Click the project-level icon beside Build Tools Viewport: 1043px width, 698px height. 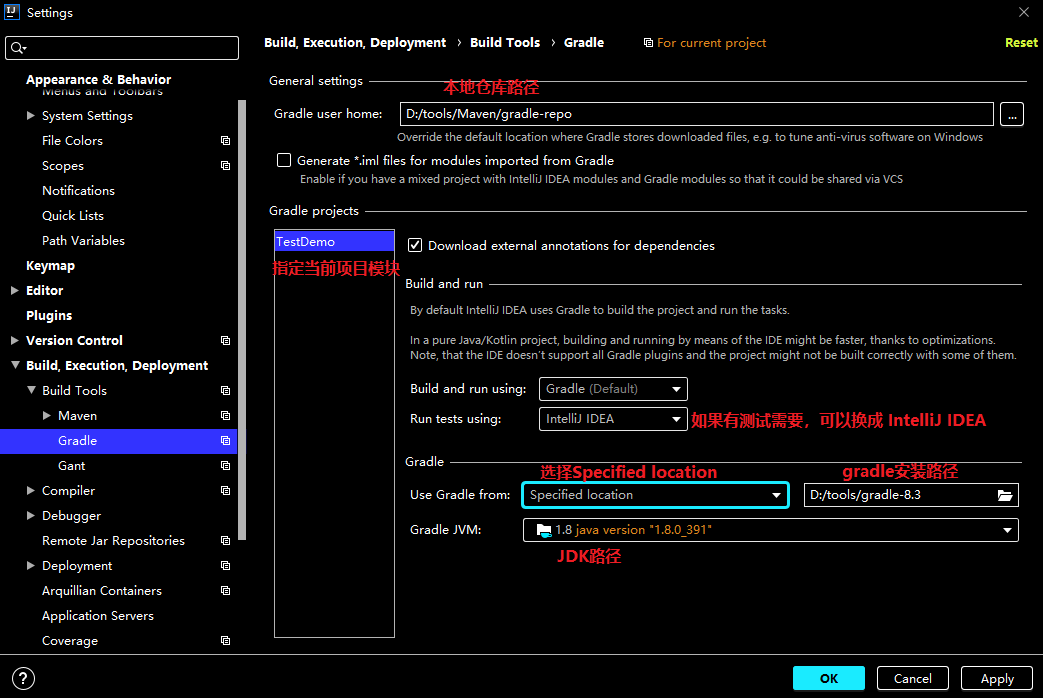coord(225,391)
